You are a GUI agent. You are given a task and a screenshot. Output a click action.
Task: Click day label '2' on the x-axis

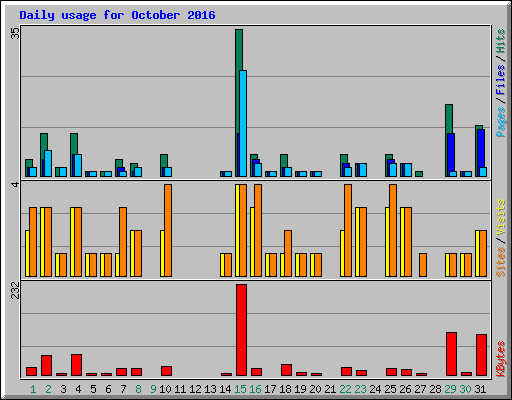click(x=48, y=389)
